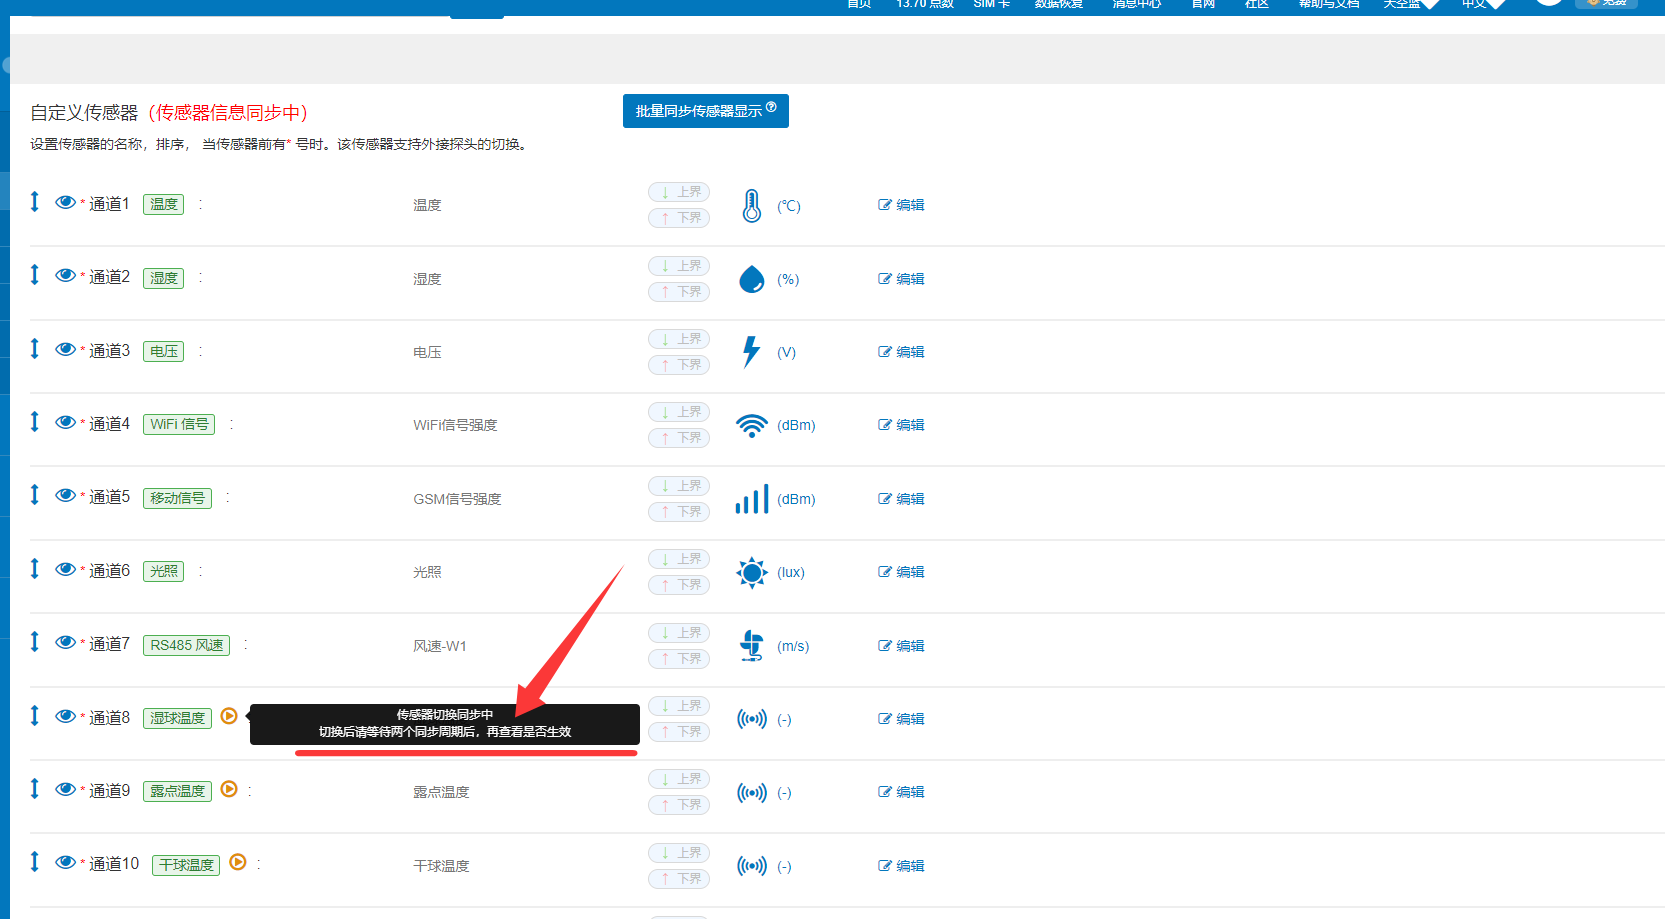Click the orange sync icon beside 干球温度 tag
This screenshot has width=1665, height=919.
(238, 862)
